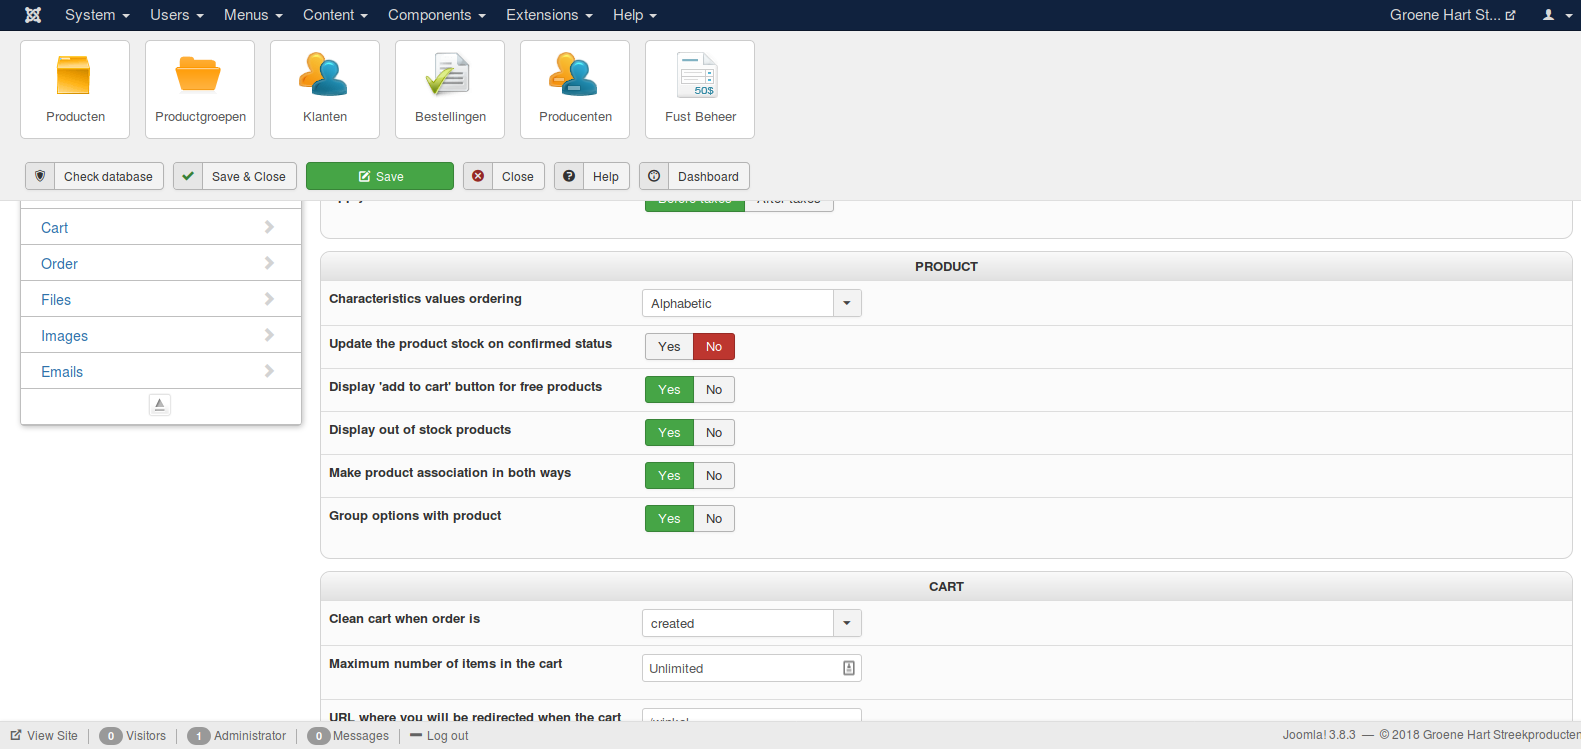Click the Log out dash icon
This screenshot has width=1581, height=749.
click(416, 735)
